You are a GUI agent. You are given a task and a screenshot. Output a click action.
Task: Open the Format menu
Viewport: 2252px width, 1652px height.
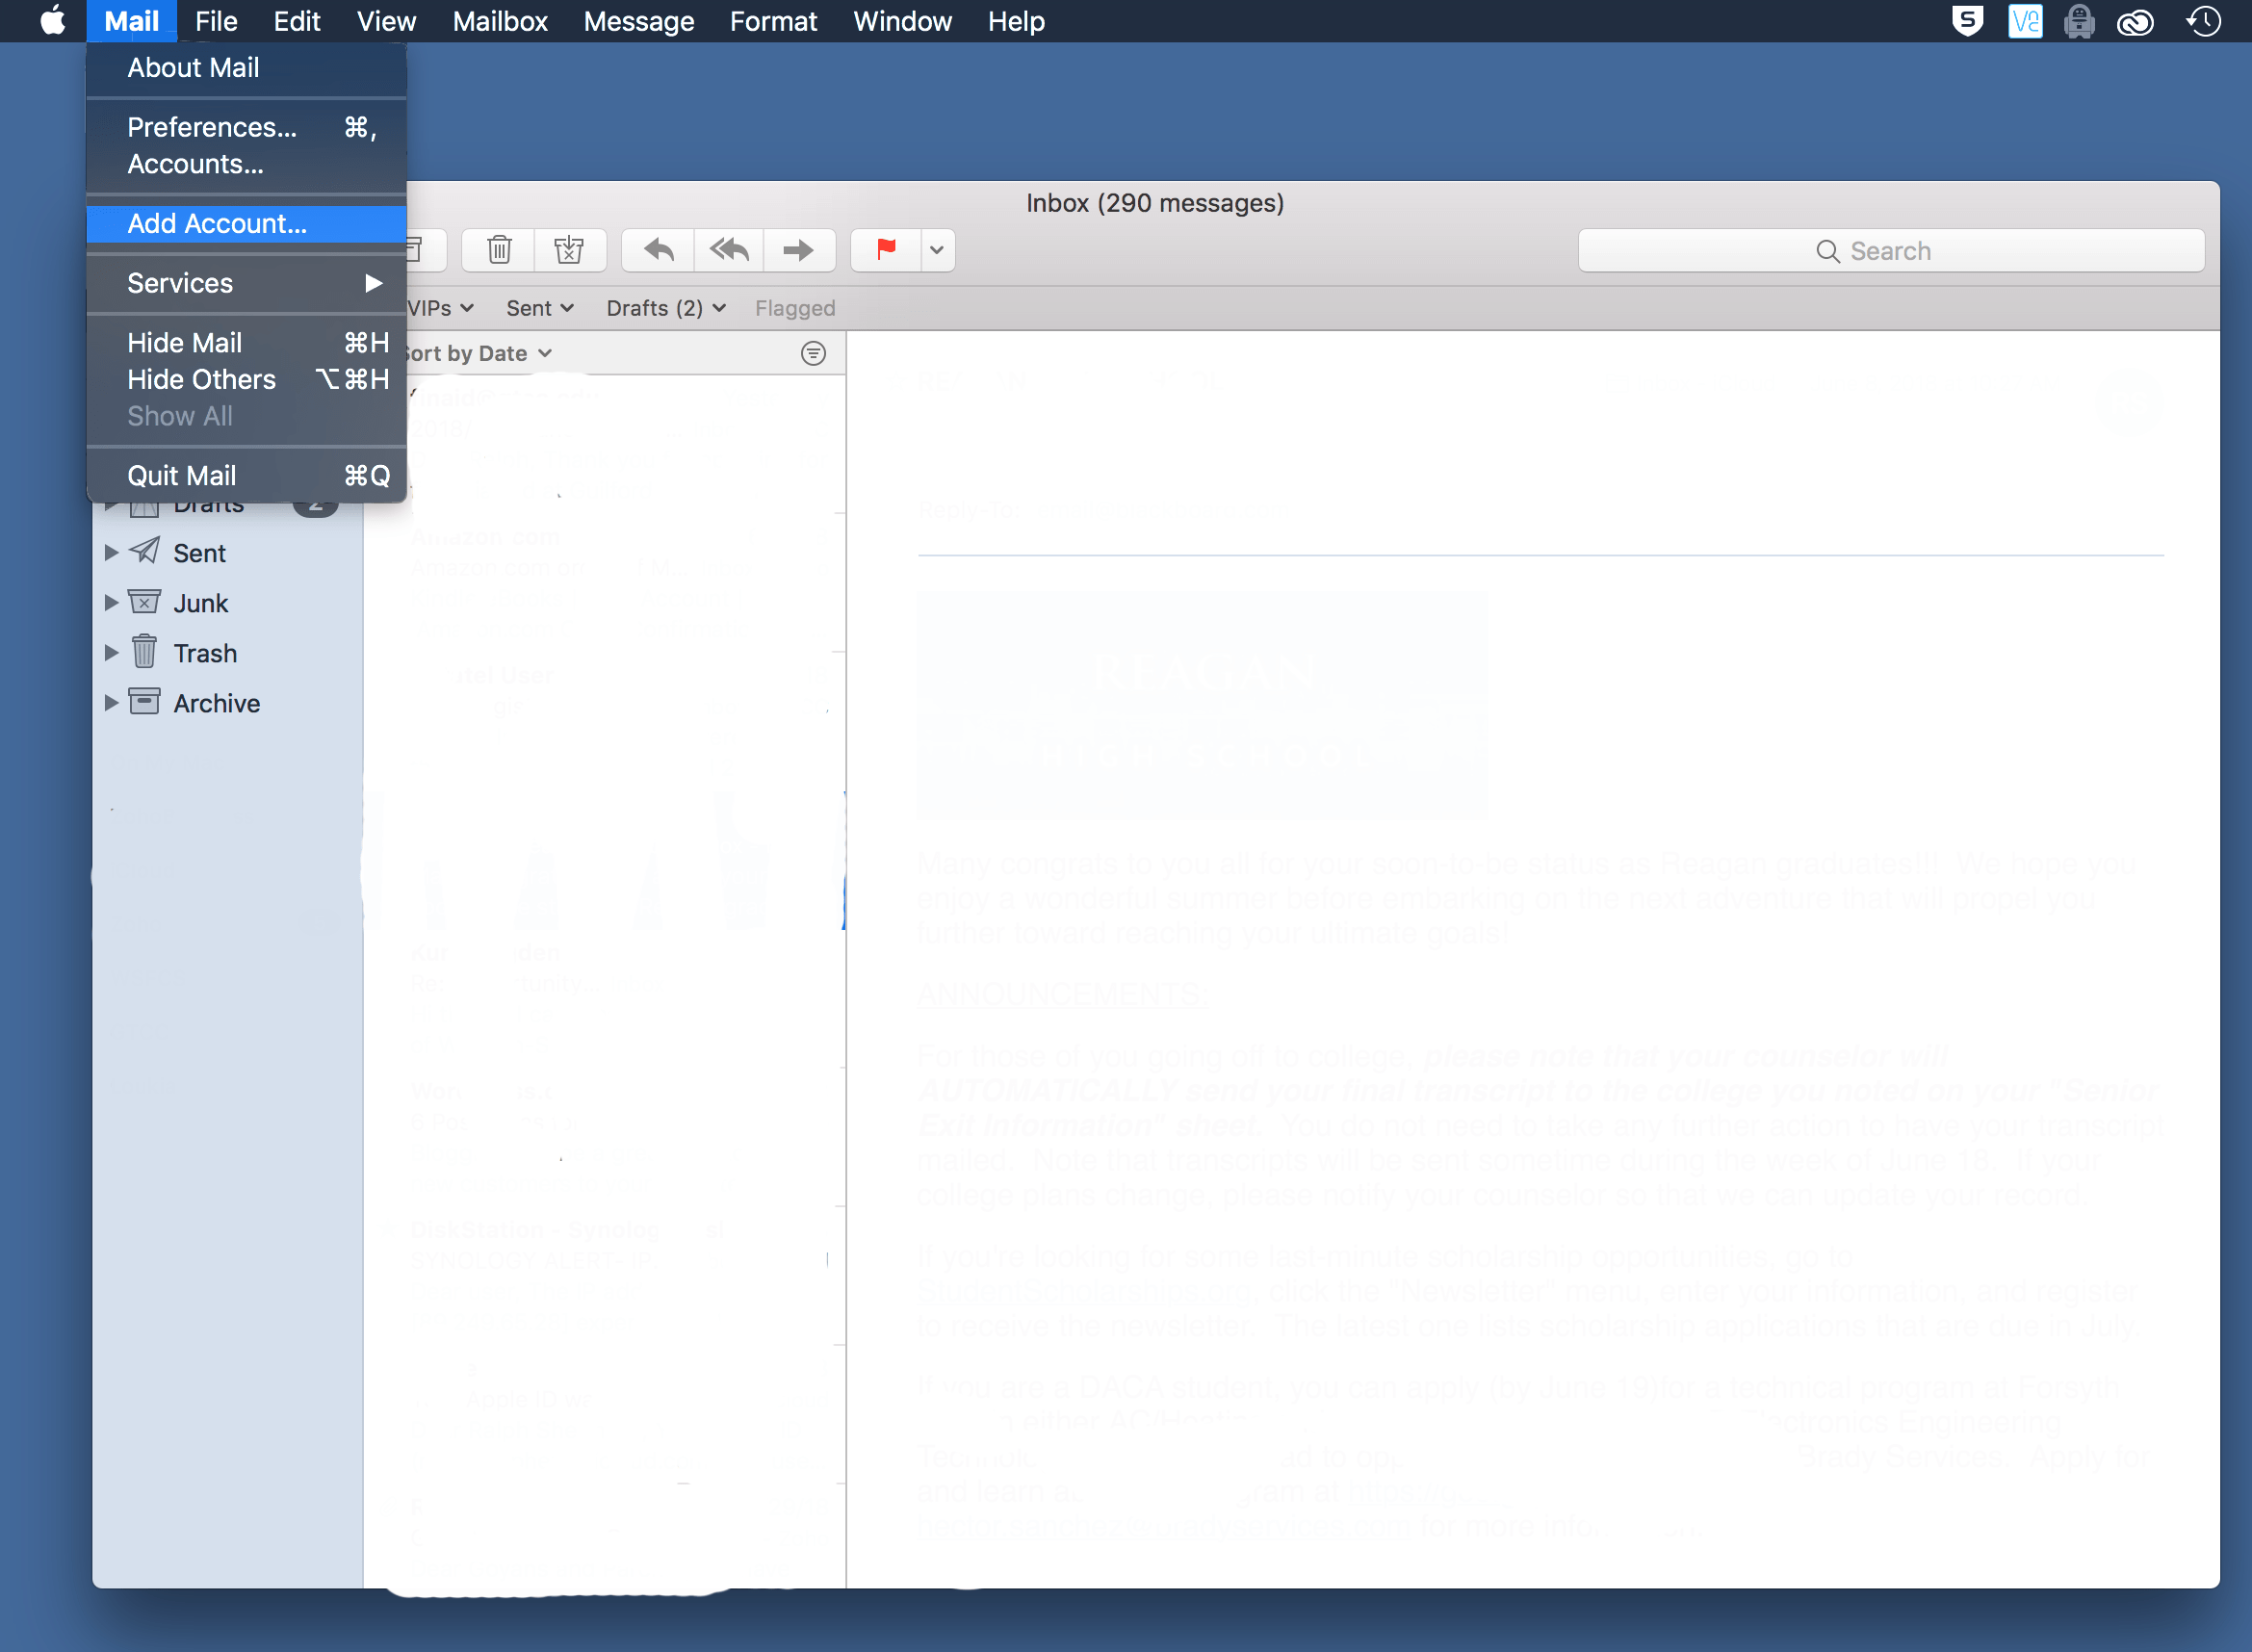click(773, 21)
